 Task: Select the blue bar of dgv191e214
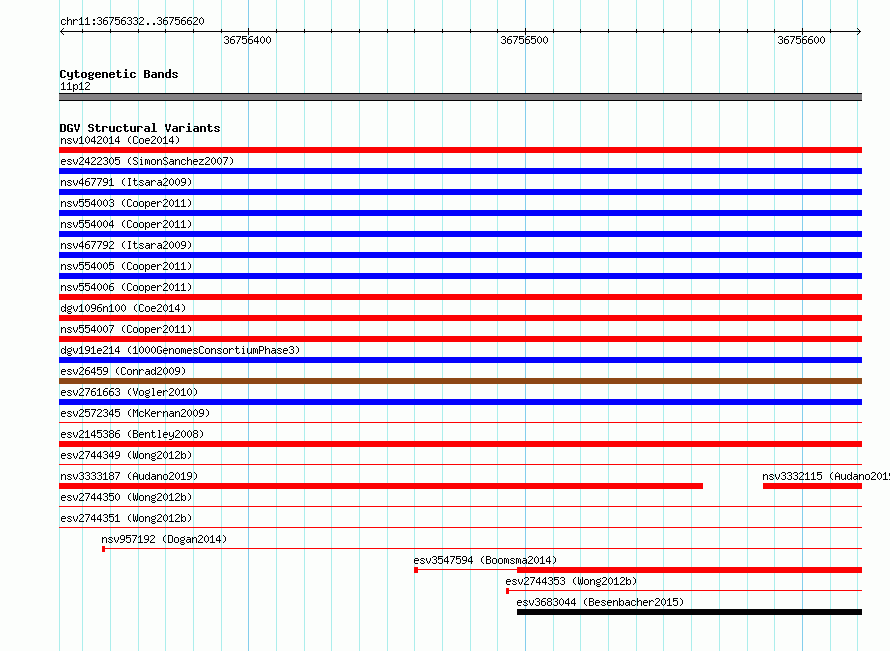[x=460, y=360]
